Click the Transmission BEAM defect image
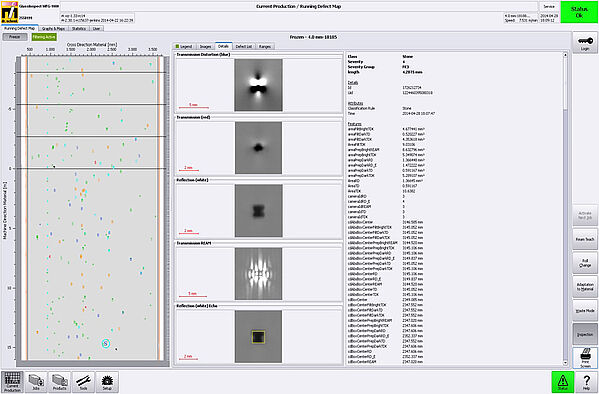The image size is (599, 394). [x=259, y=274]
